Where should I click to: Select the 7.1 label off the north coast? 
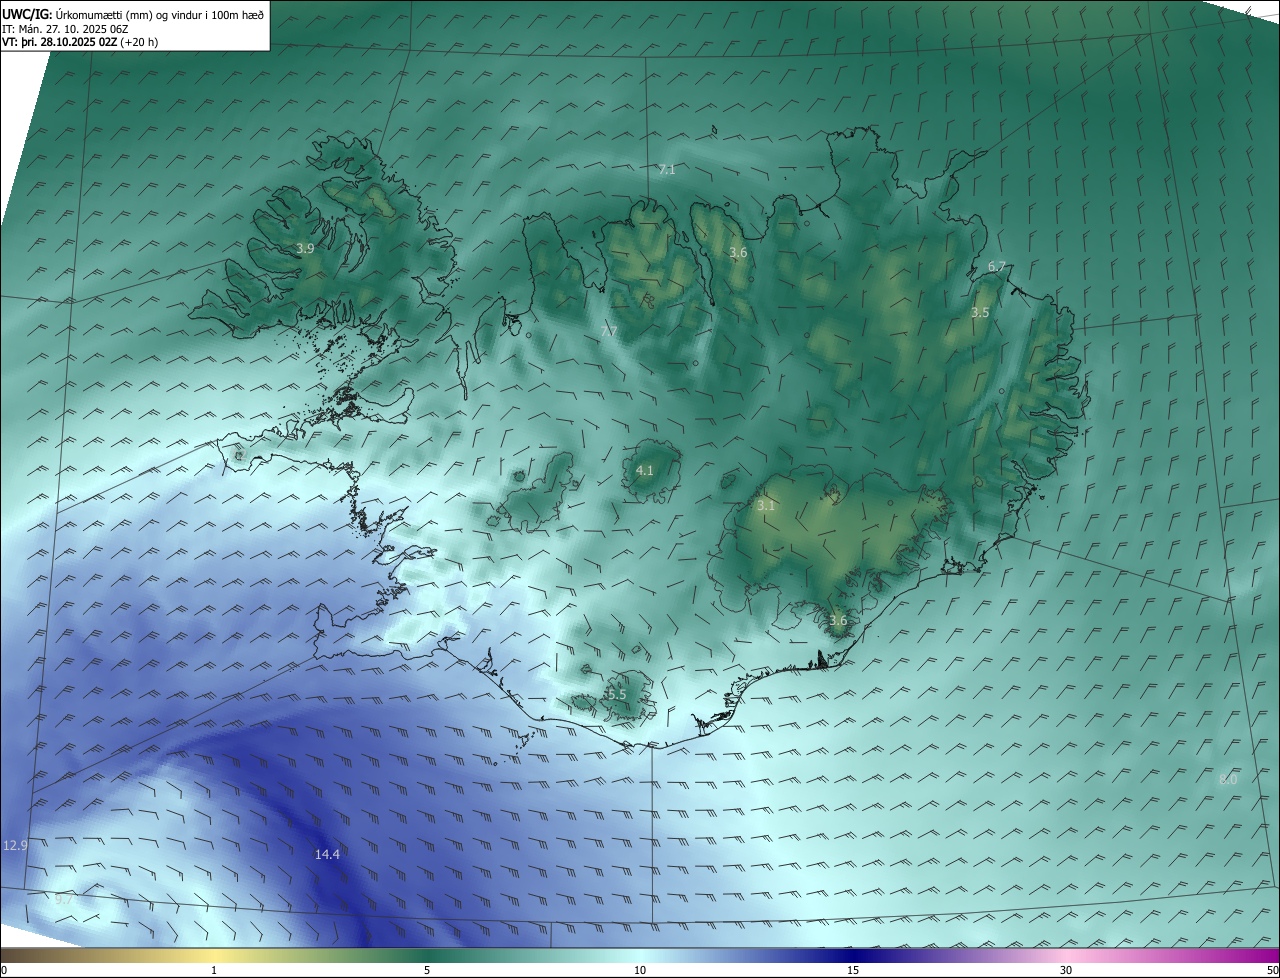tap(666, 170)
